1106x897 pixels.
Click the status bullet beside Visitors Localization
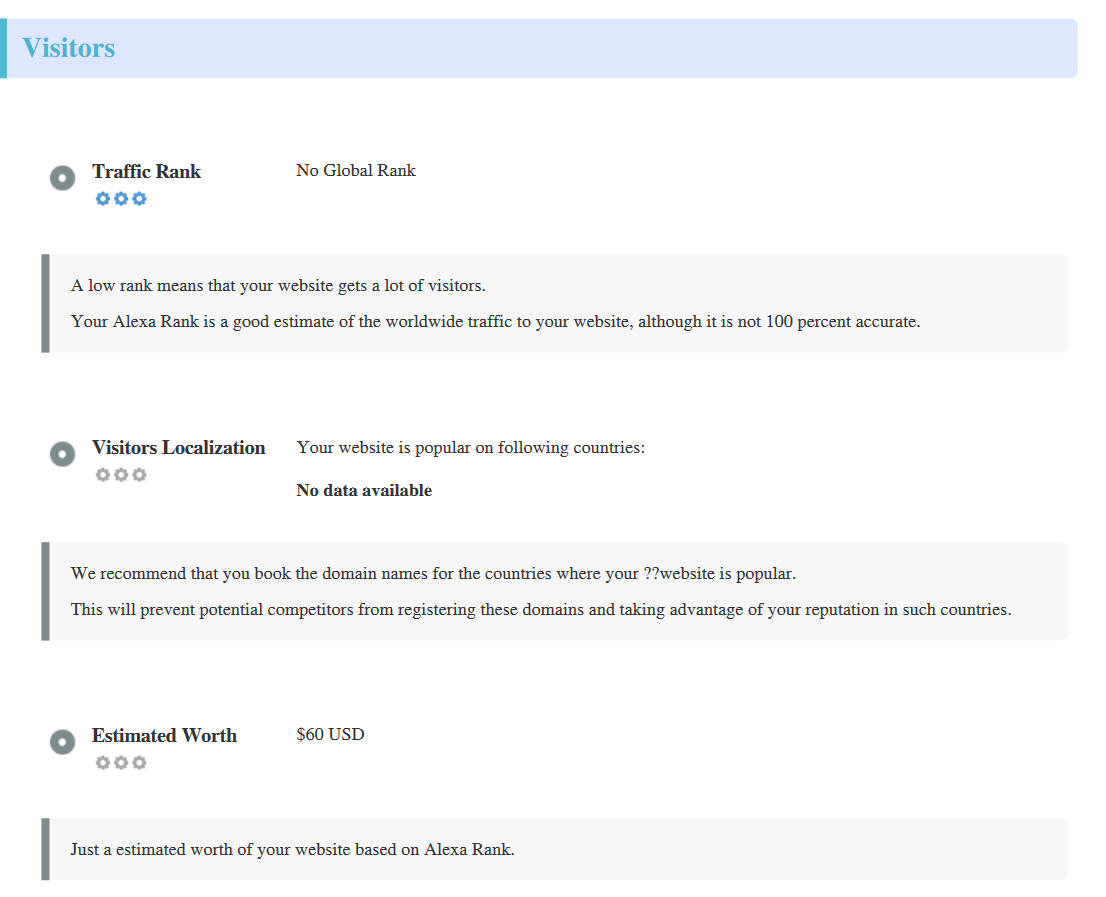point(62,454)
